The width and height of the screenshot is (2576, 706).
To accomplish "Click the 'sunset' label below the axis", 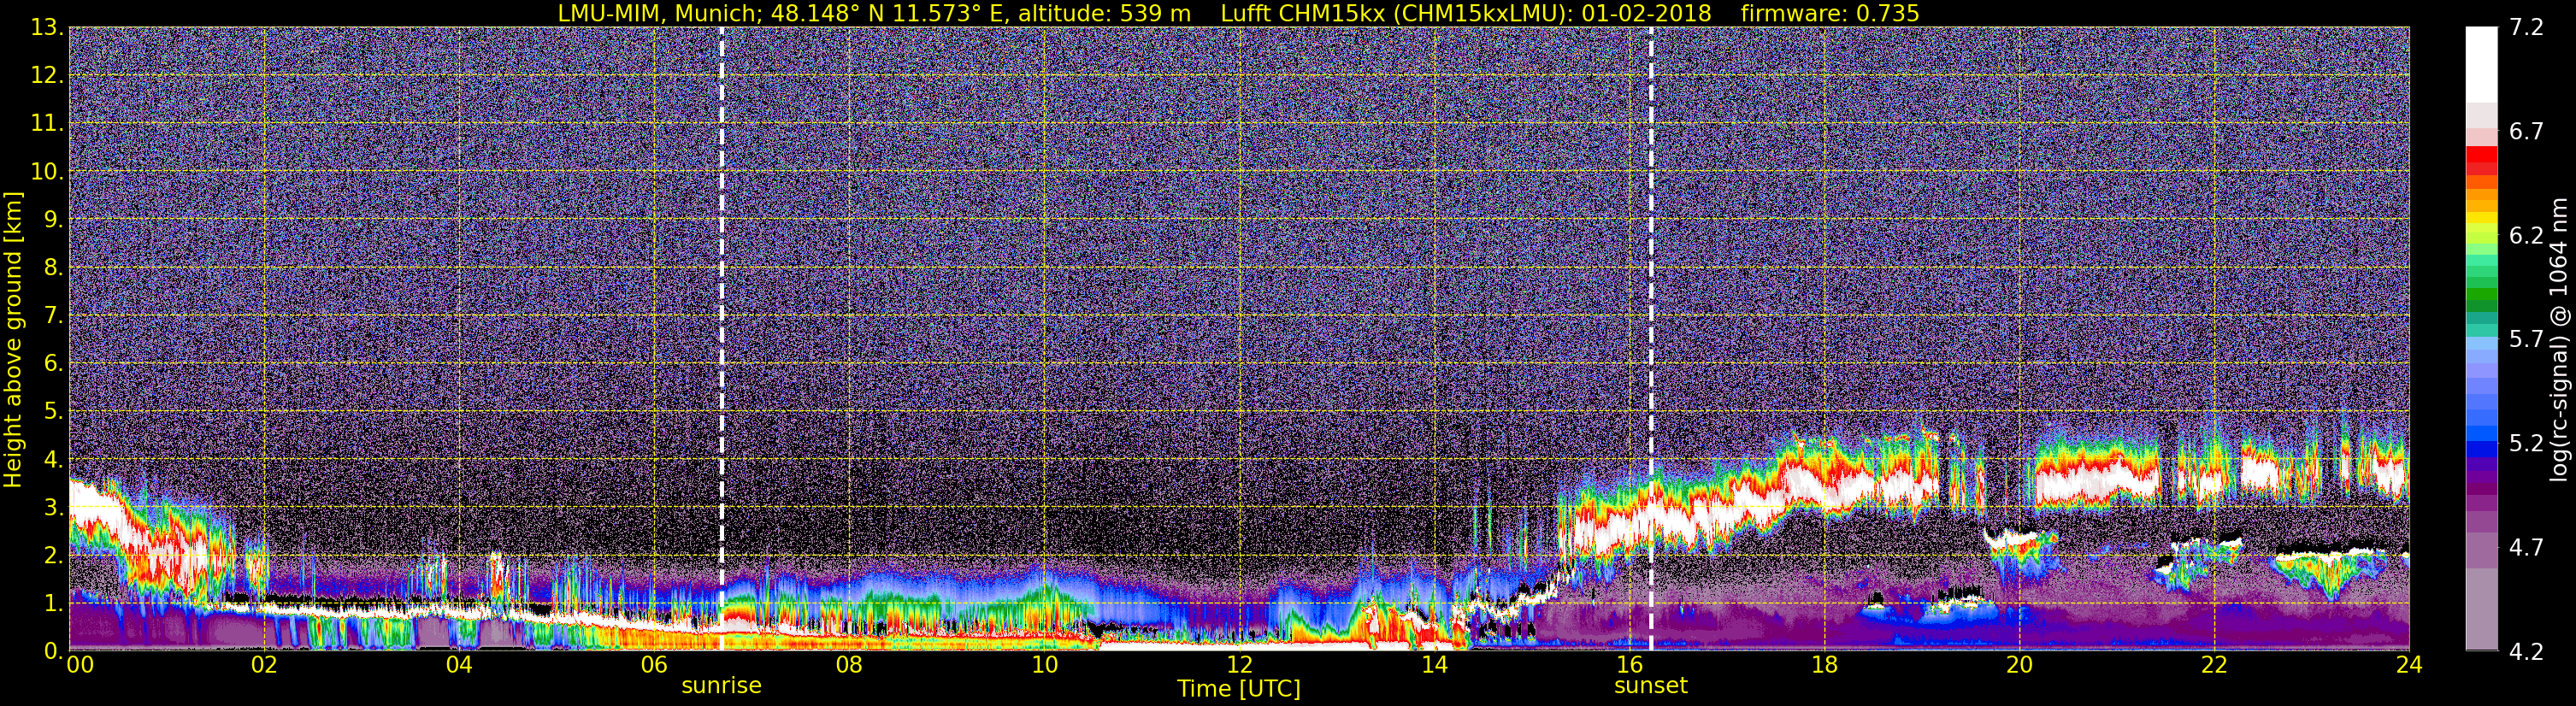I will tap(1650, 686).
